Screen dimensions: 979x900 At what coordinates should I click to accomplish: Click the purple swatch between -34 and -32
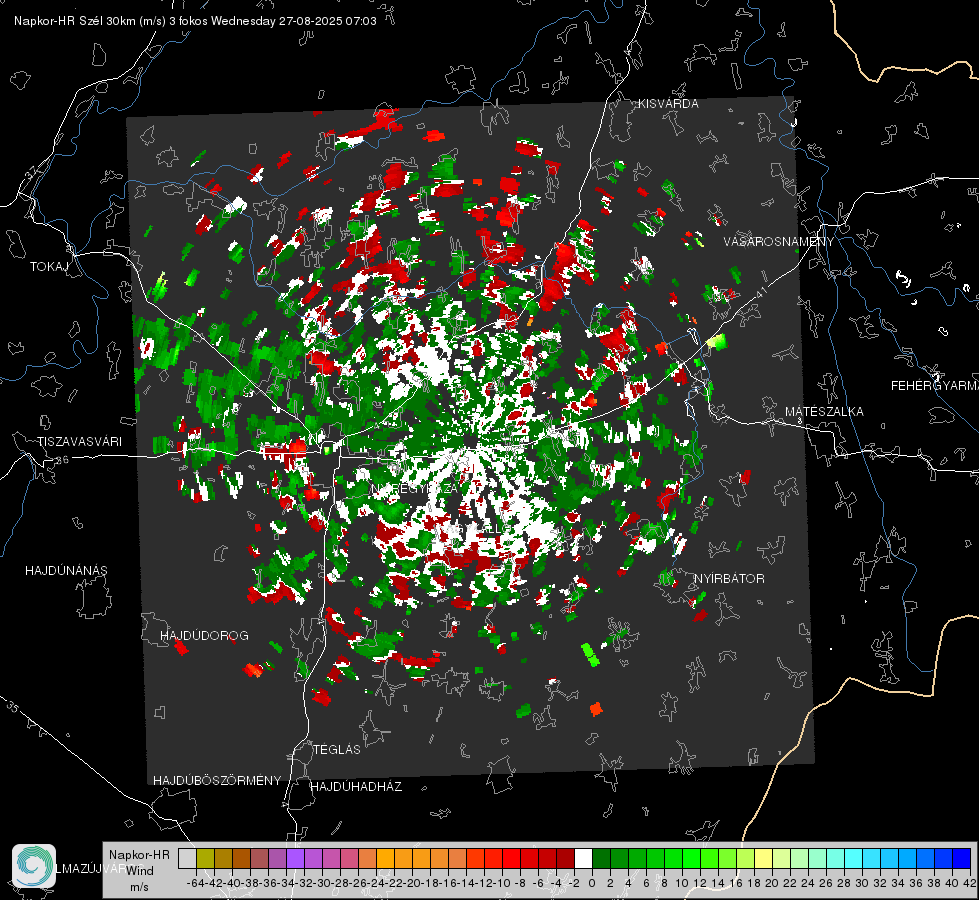pyautogui.click(x=295, y=858)
